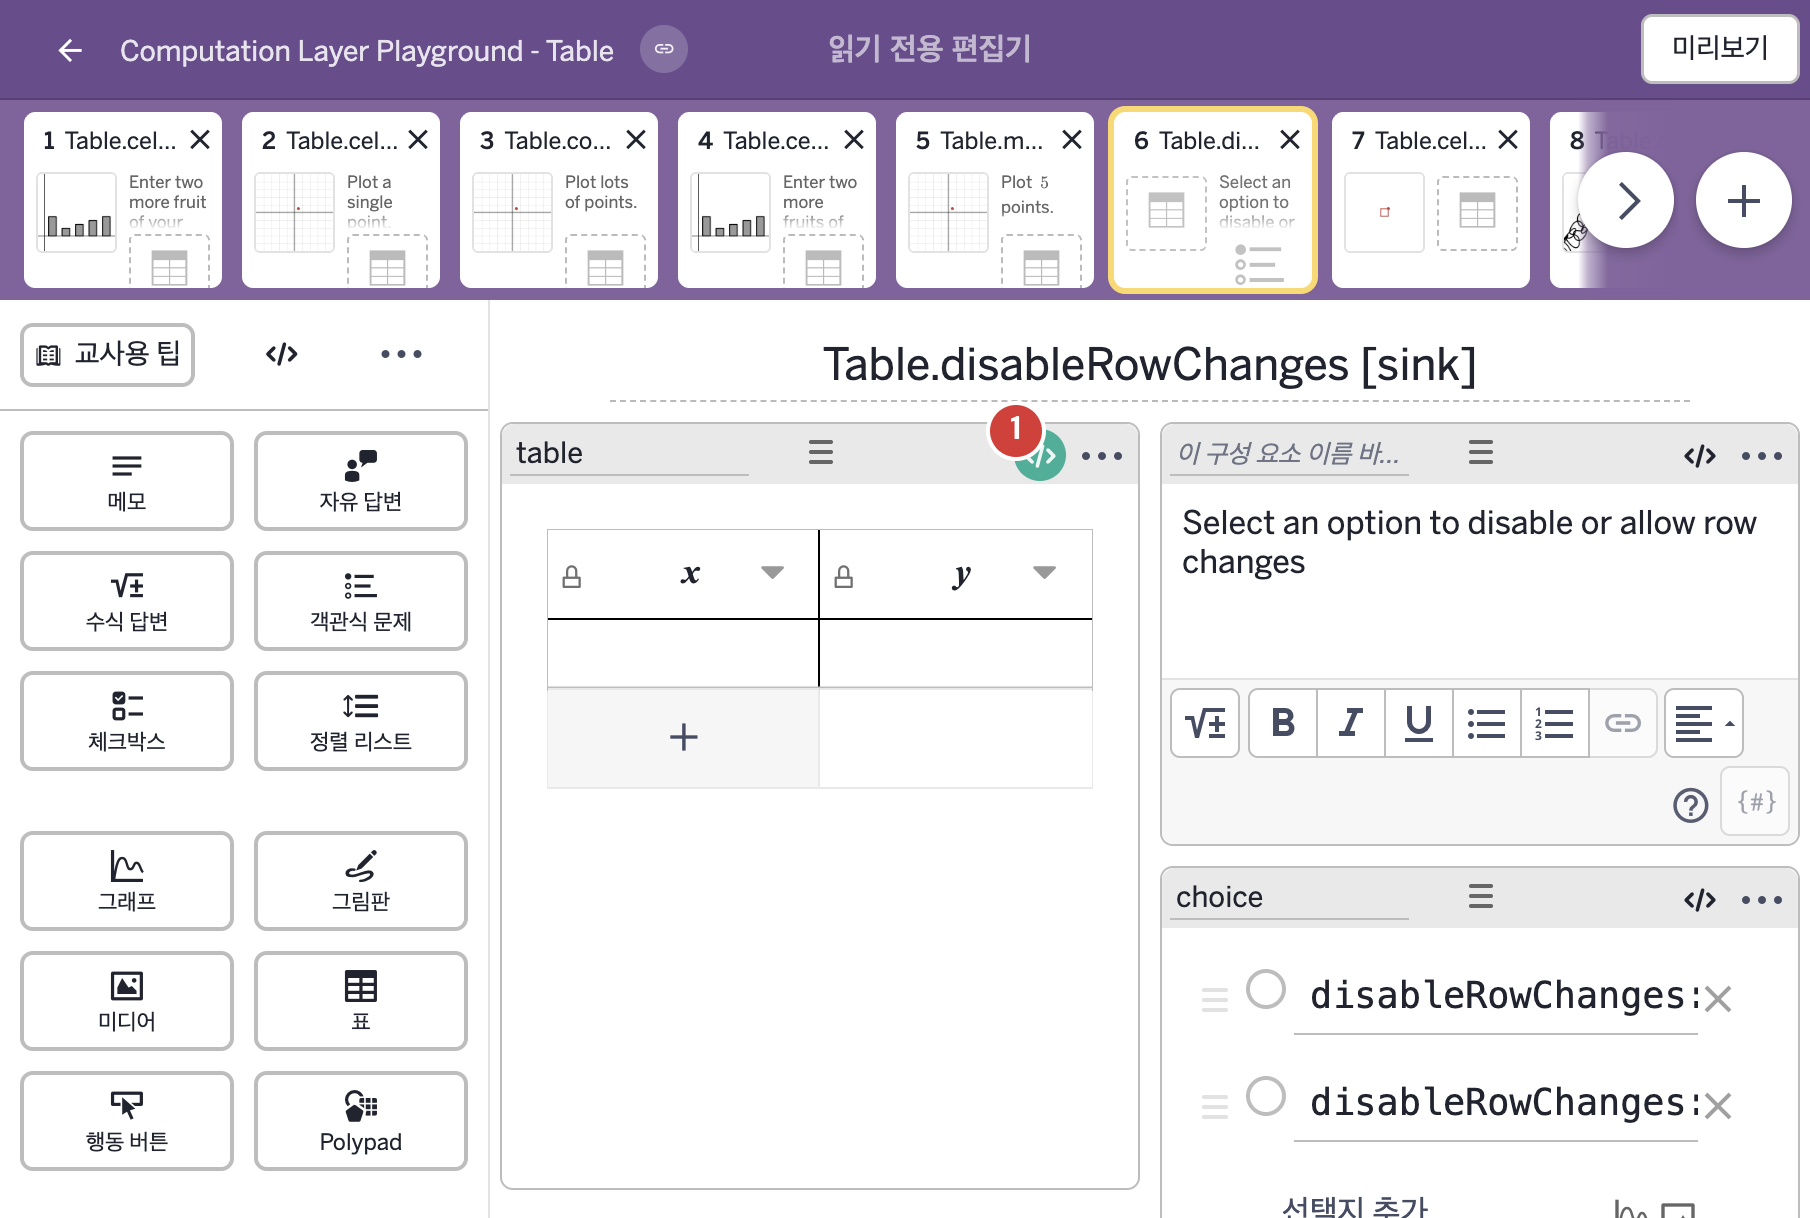Open the text alignment dropdown
Screen dimensions: 1810x1218
coord(1704,723)
